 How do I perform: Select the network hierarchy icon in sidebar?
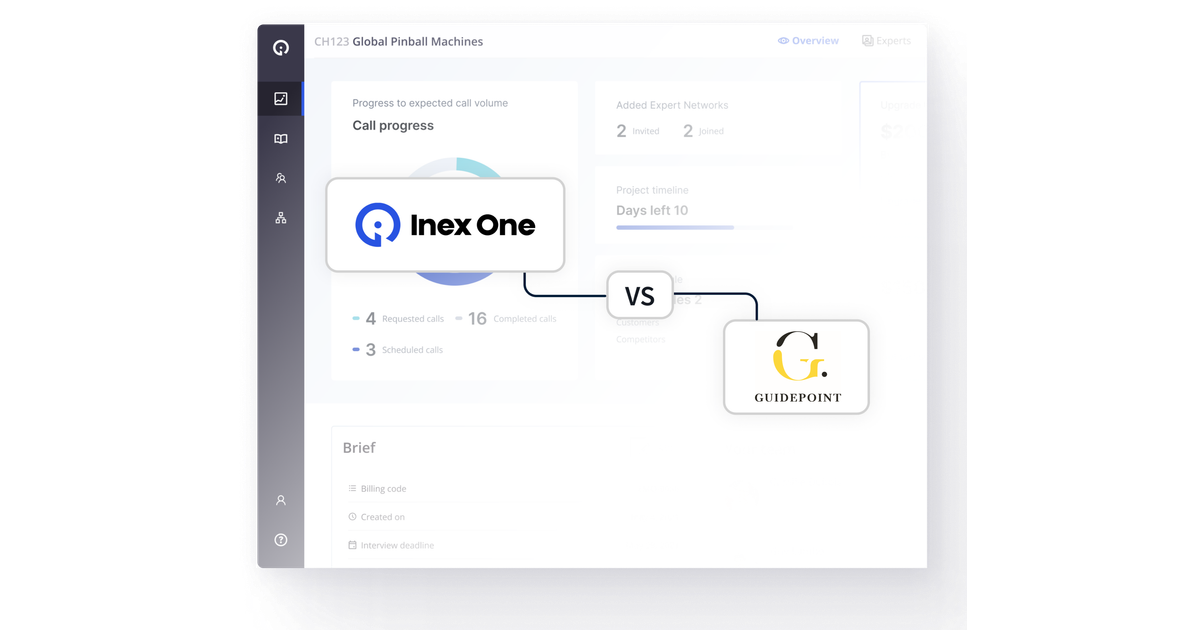point(281,217)
